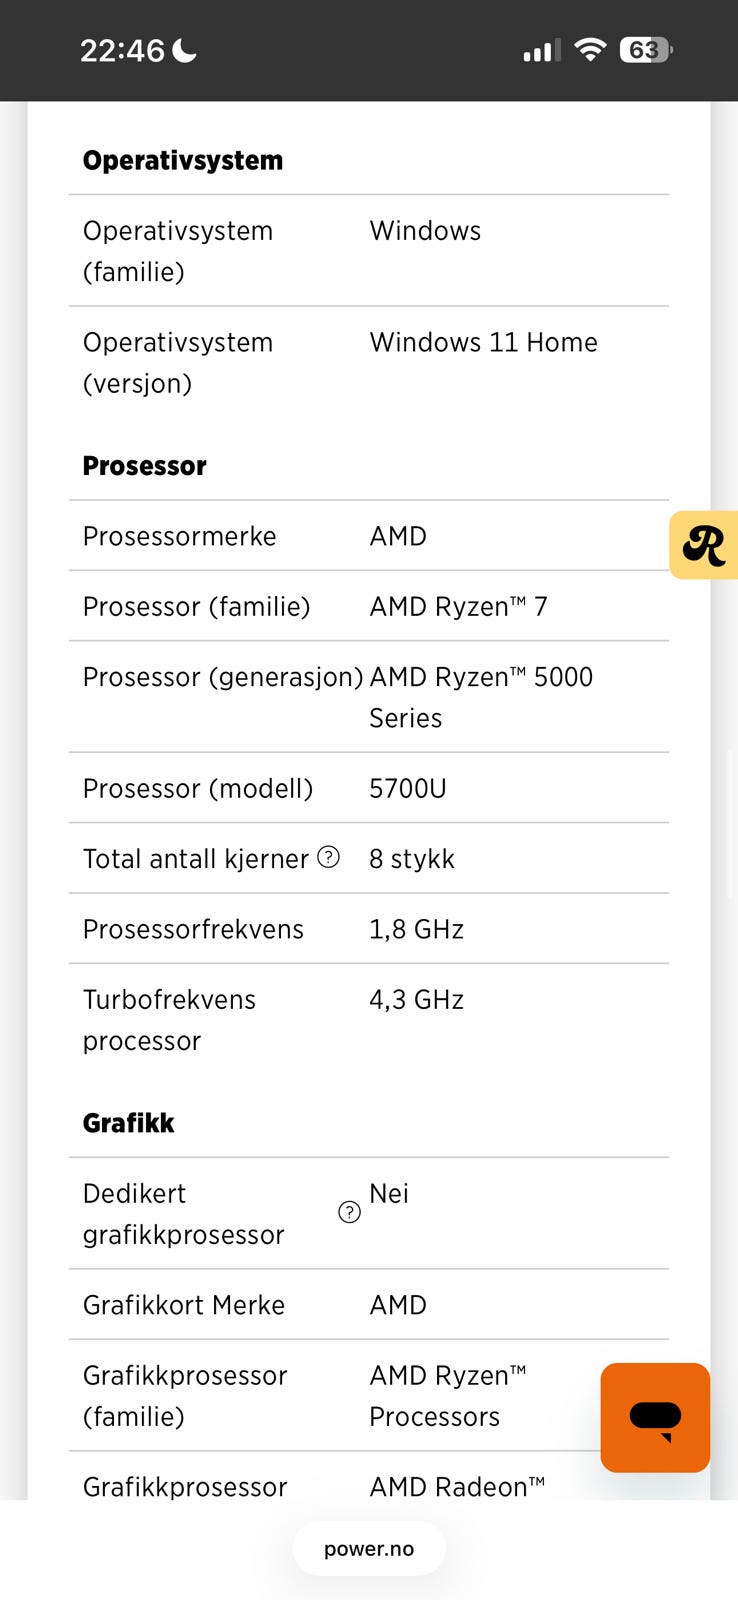
Task: Select the Prosessor section heading
Action: point(145,466)
